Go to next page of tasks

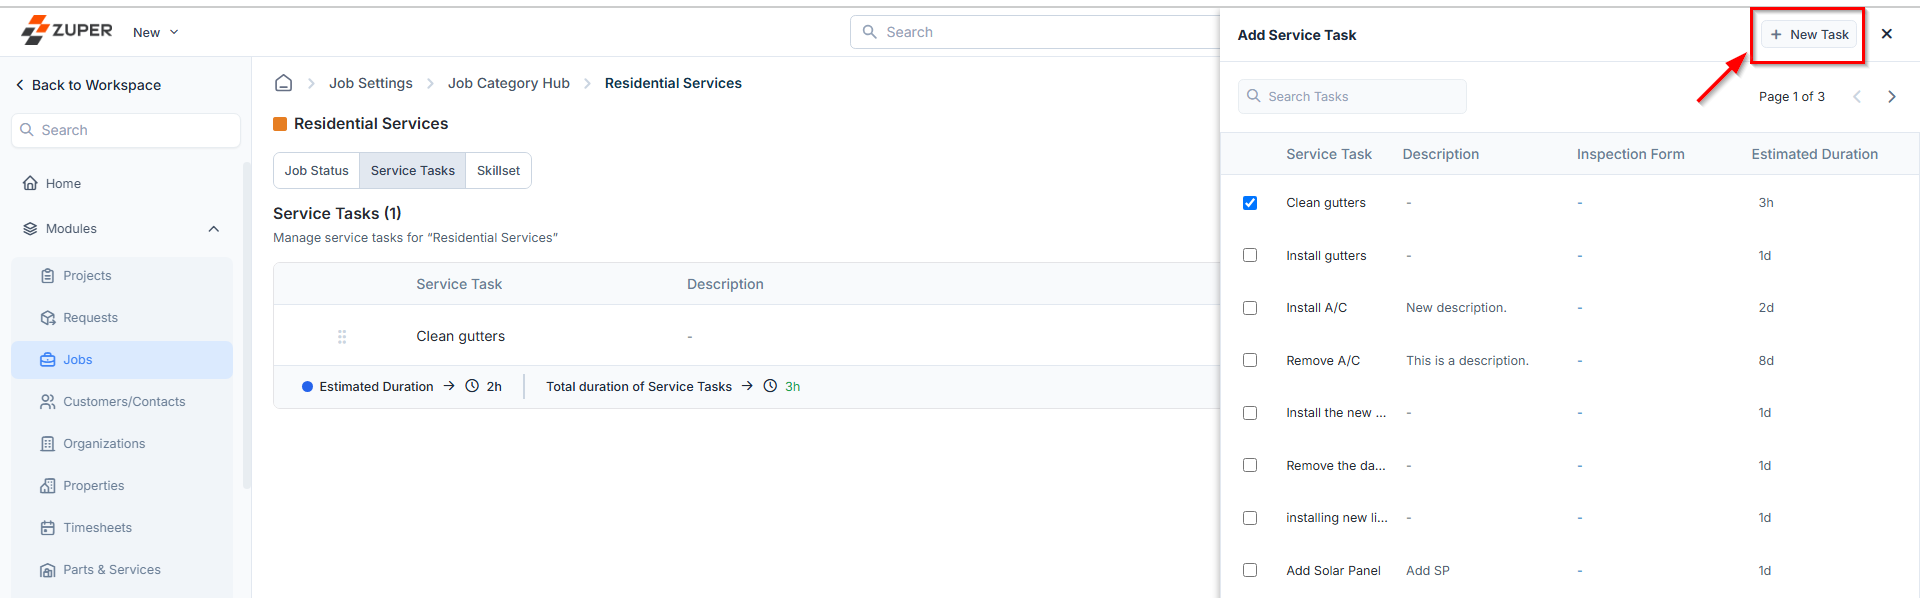(x=1892, y=97)
